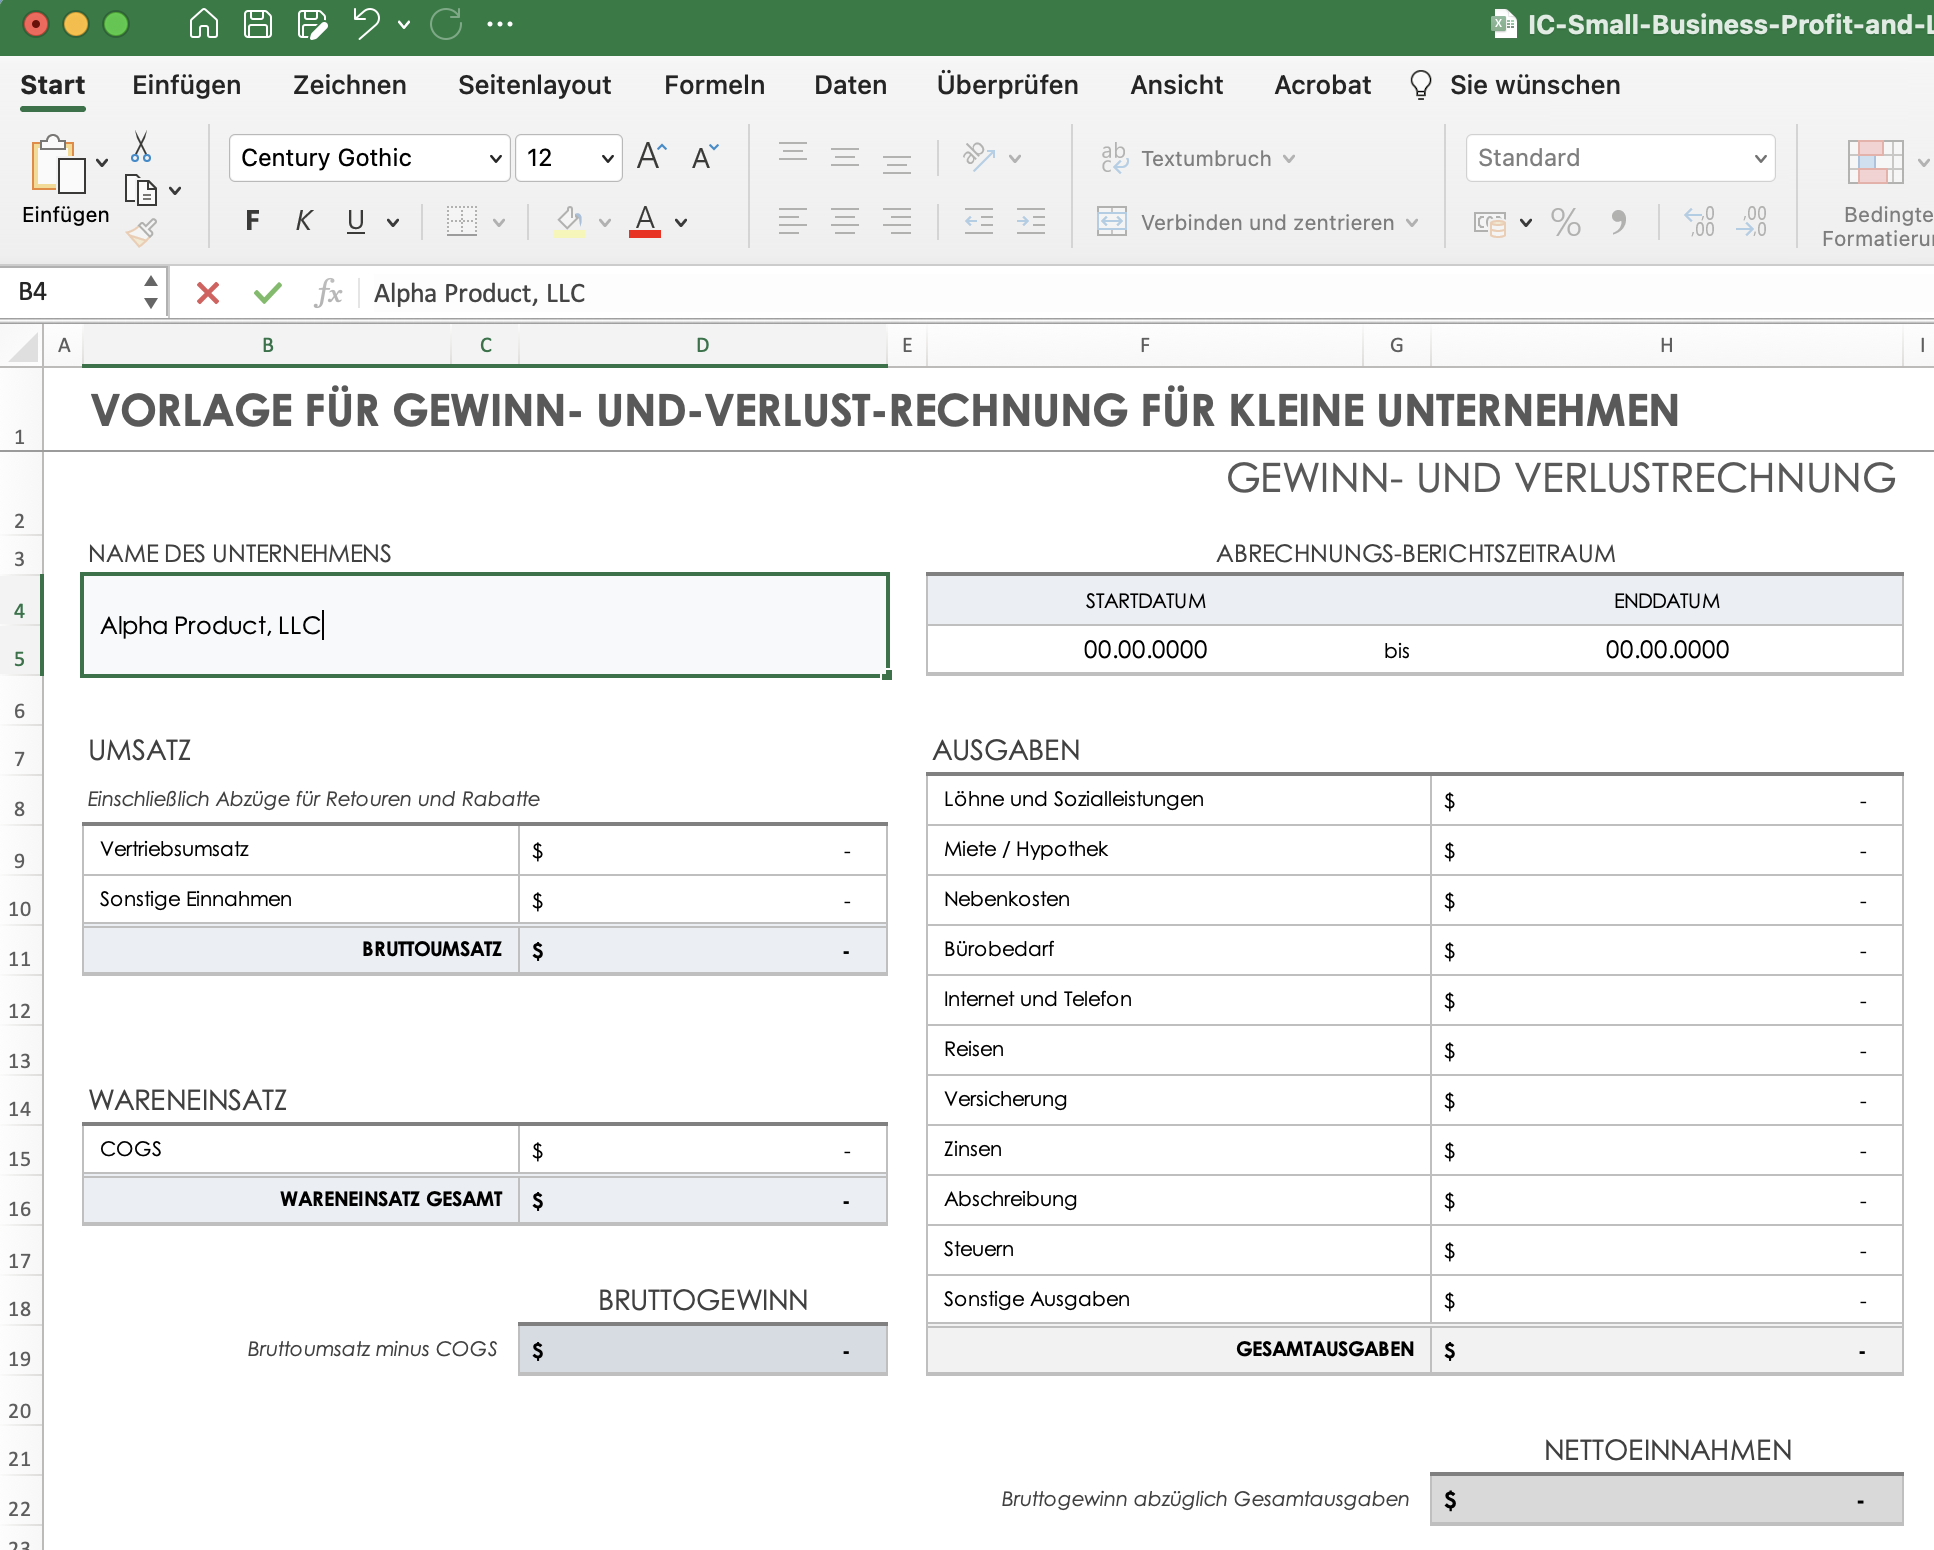Click the Redo icon
This screenshot has height=1550, width=1934.
(x=446, y=23)
